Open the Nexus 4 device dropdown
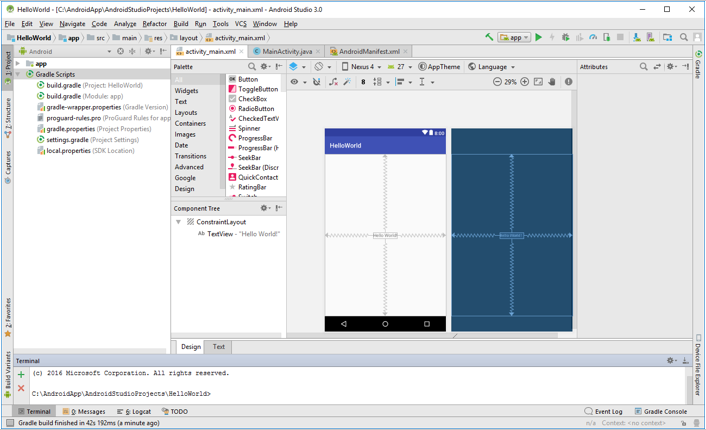 (362, 67)
